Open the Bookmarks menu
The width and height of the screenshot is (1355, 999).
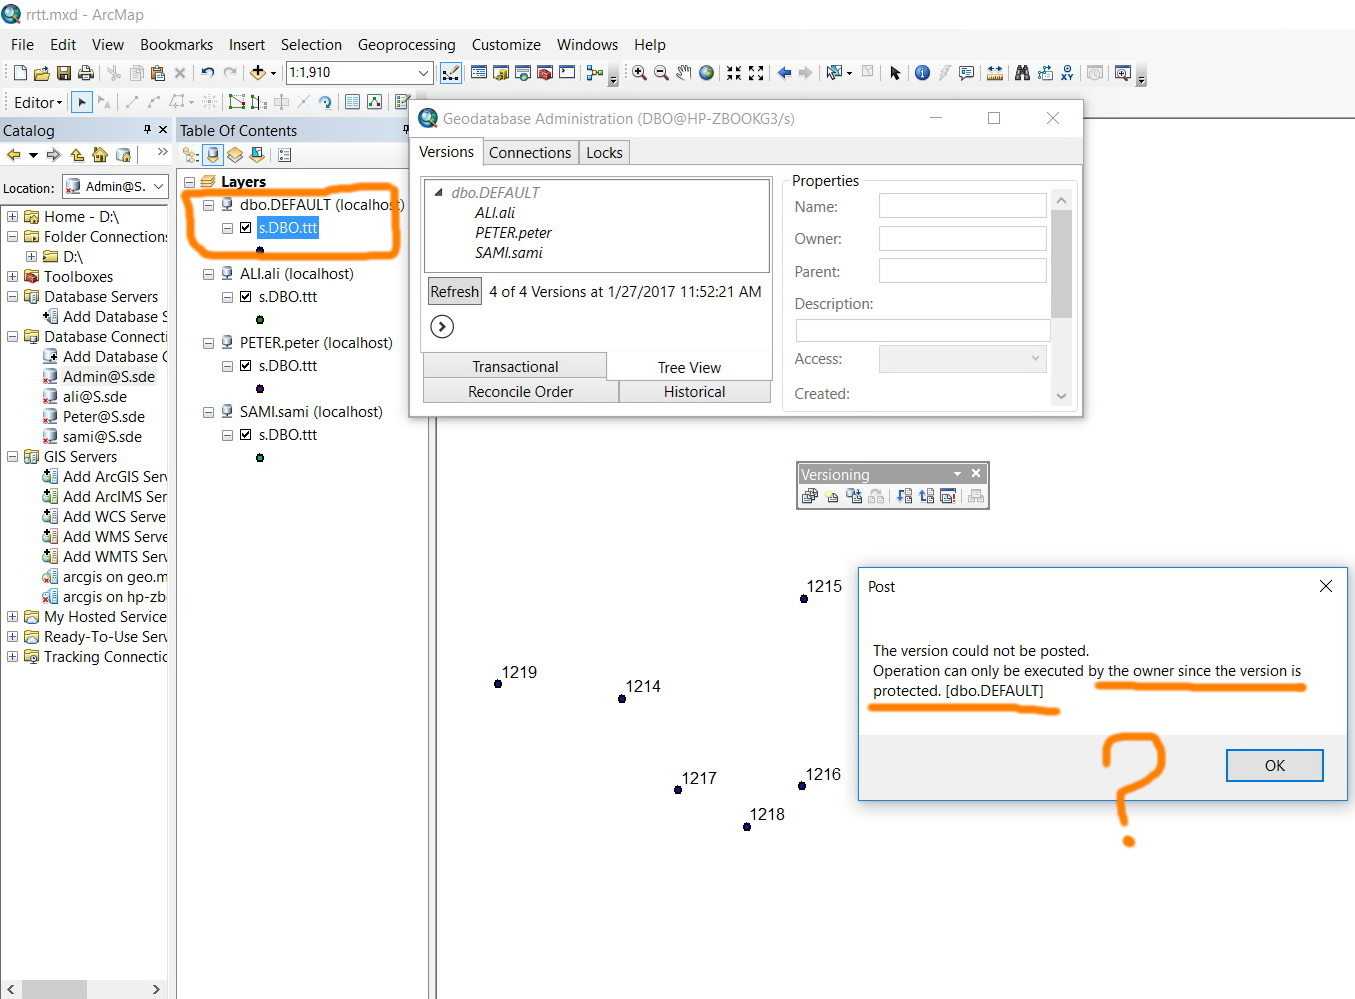click(176, 45)
